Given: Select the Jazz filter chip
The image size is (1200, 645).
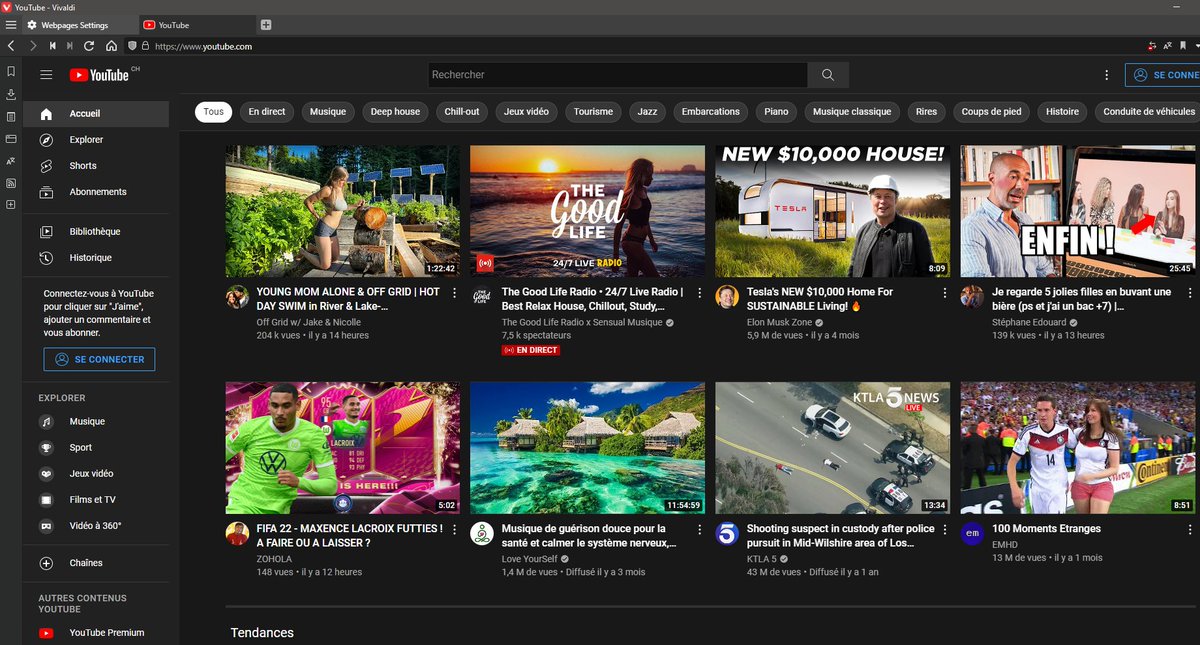Looking at the screenshot, I should pyautogui.click(x=647, y=112).
